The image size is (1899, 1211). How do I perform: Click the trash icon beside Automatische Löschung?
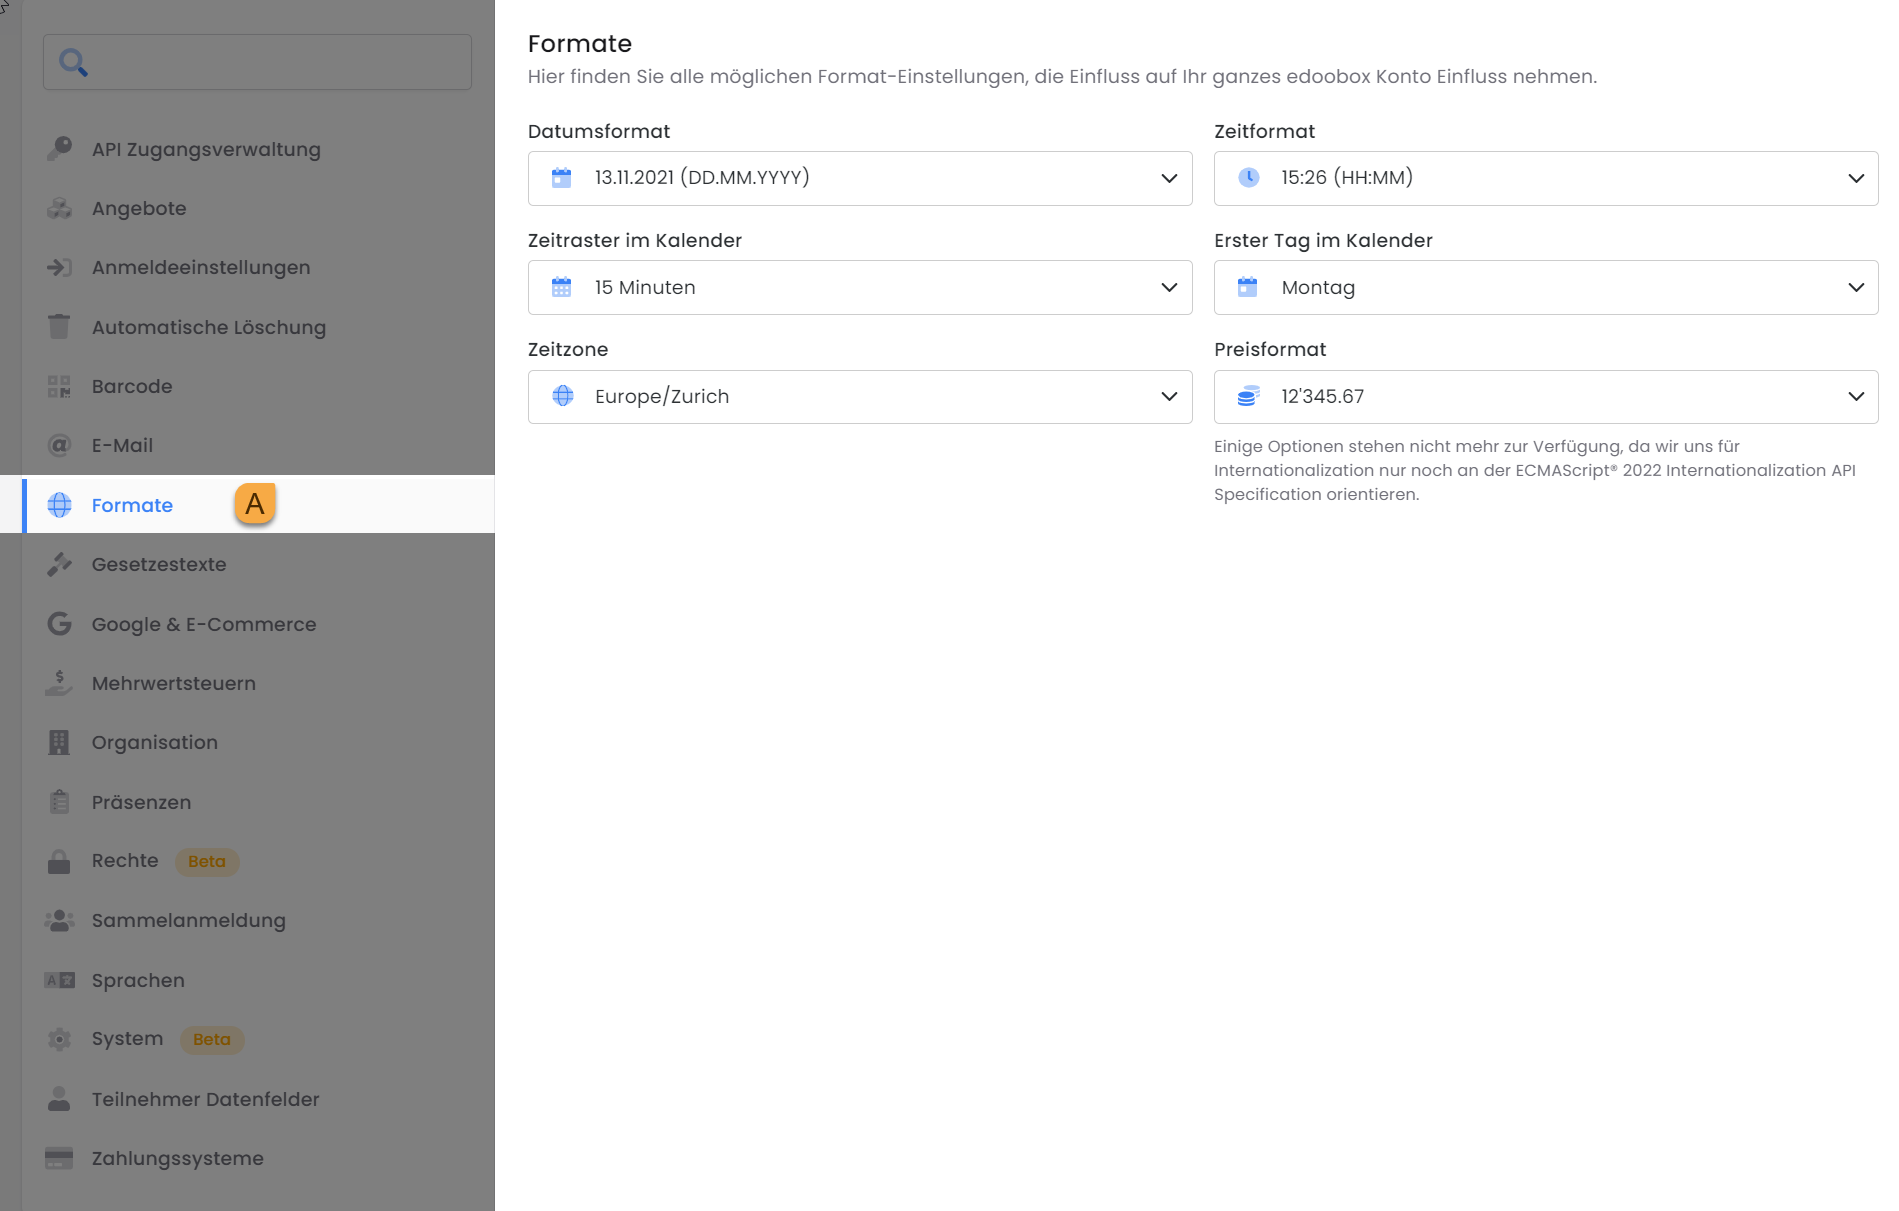click(x=59, y=327)
